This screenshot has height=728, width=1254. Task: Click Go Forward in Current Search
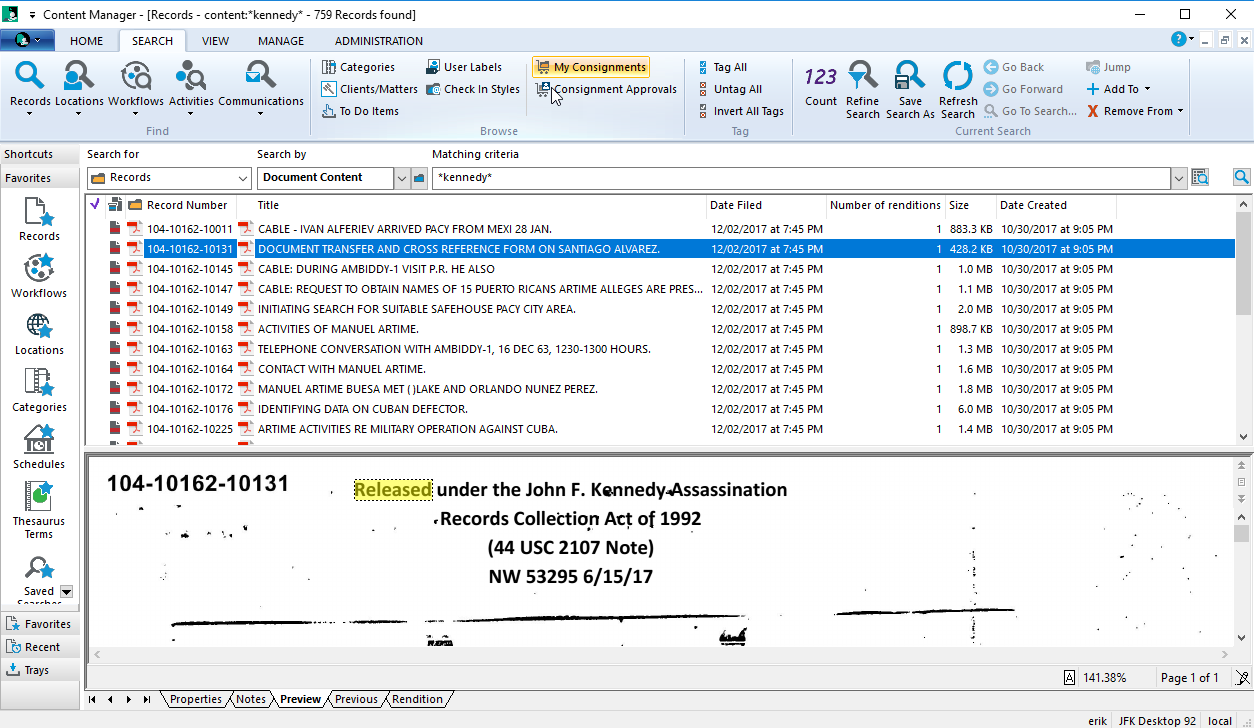[1022, 89]
